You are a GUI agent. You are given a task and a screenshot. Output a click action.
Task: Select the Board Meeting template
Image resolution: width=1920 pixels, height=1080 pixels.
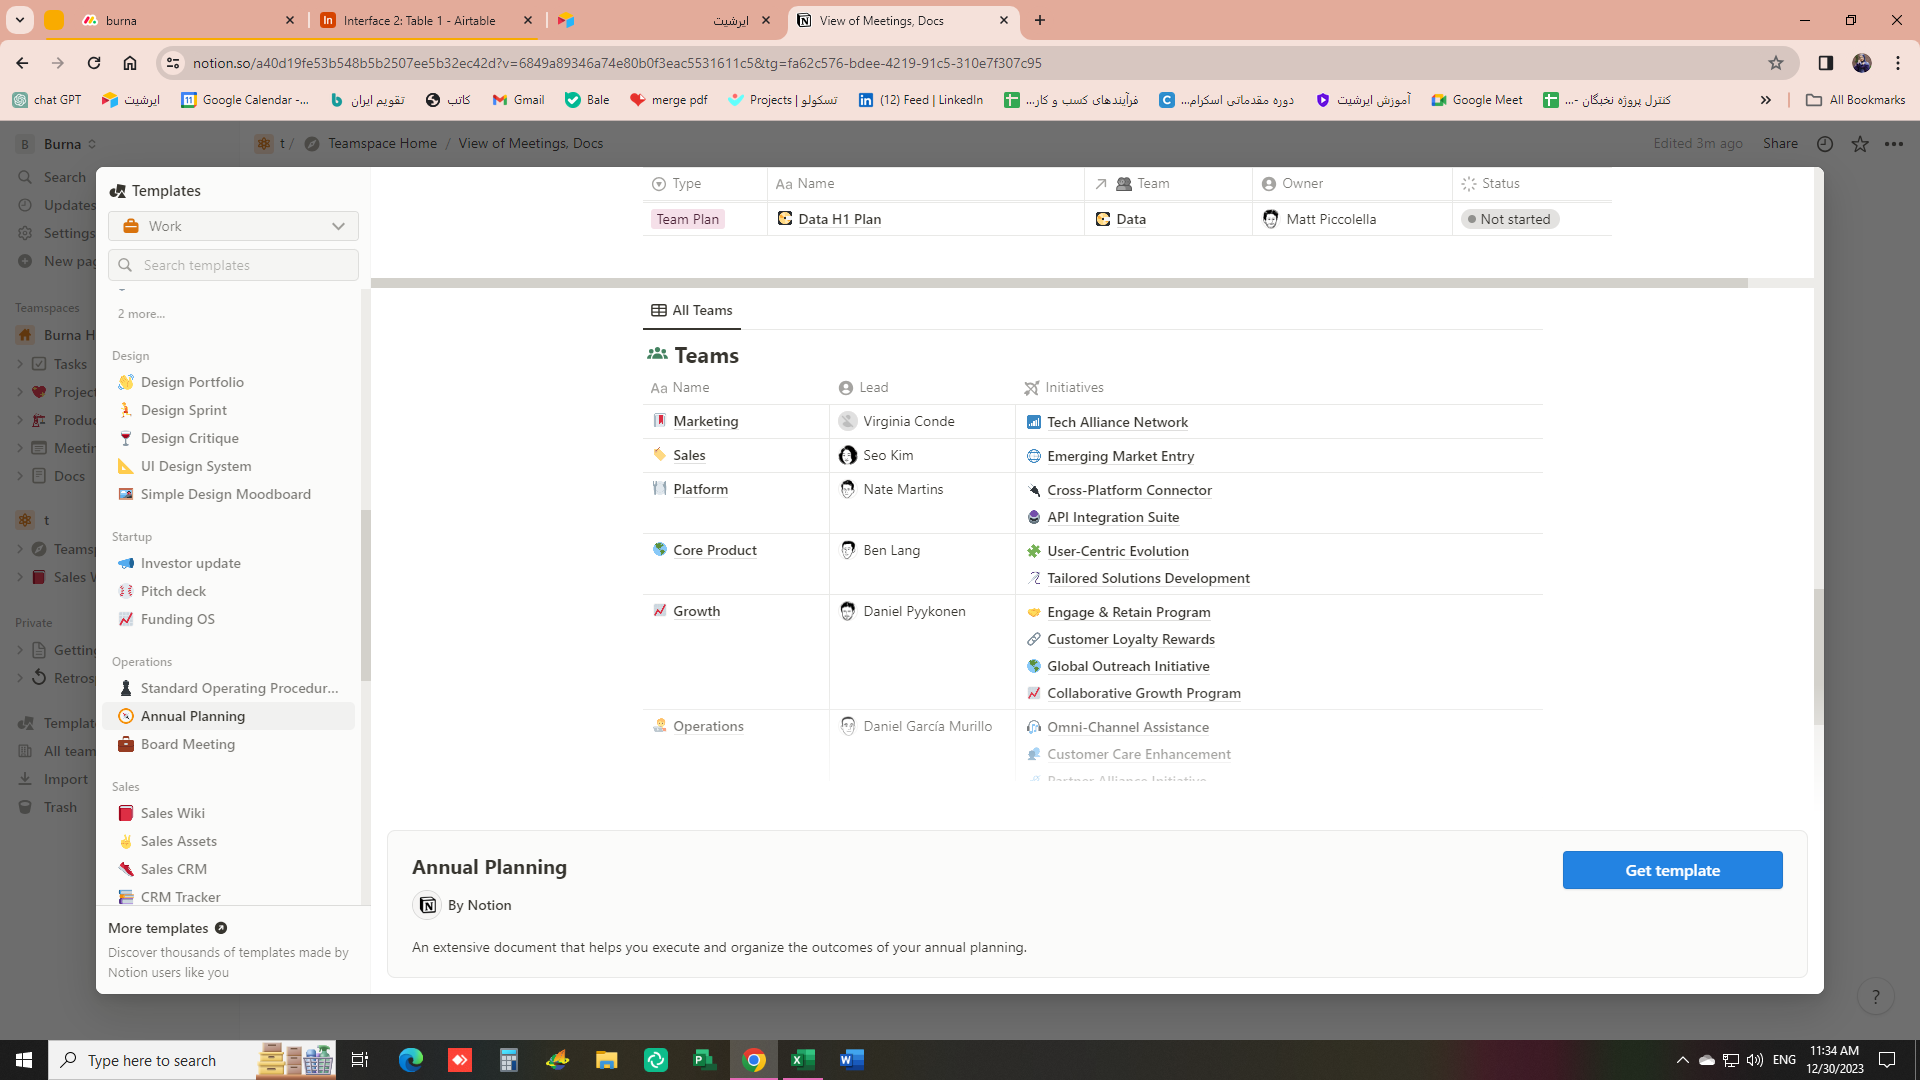pos(188,744)
